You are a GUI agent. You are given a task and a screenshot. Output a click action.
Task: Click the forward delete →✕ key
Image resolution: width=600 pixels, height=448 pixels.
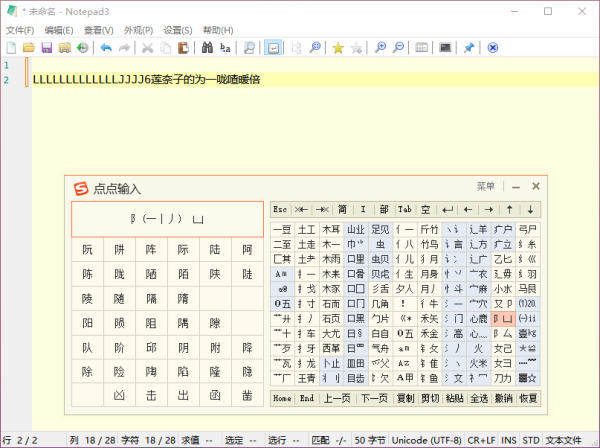tap(322, 210)
